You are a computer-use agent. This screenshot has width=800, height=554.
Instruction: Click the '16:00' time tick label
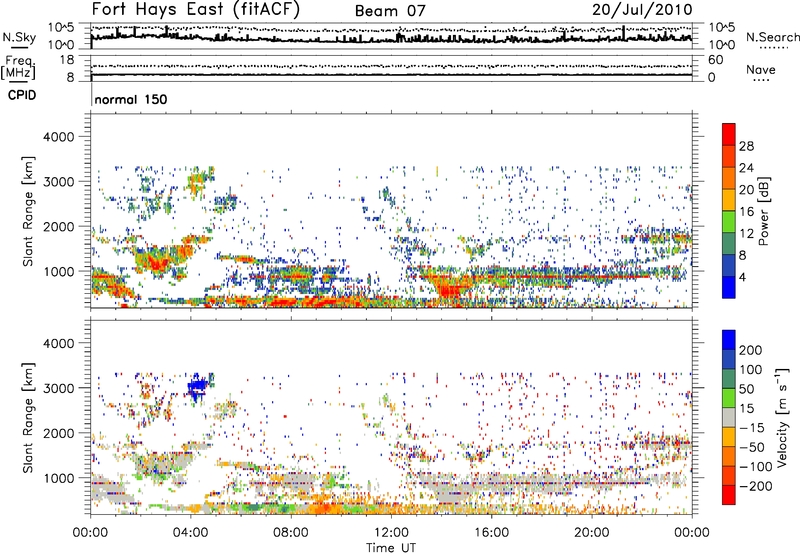coord(491,533)
